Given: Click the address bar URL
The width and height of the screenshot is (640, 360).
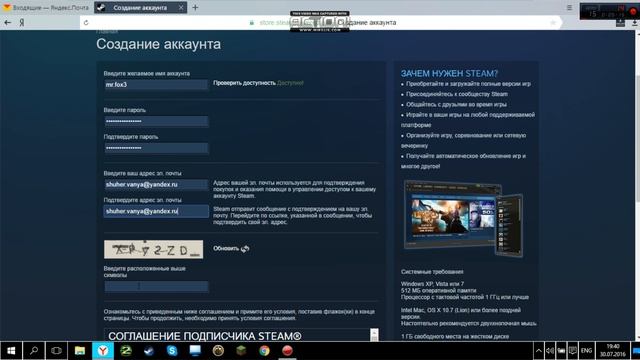Looking at the screenshot, I should [322, 22].
